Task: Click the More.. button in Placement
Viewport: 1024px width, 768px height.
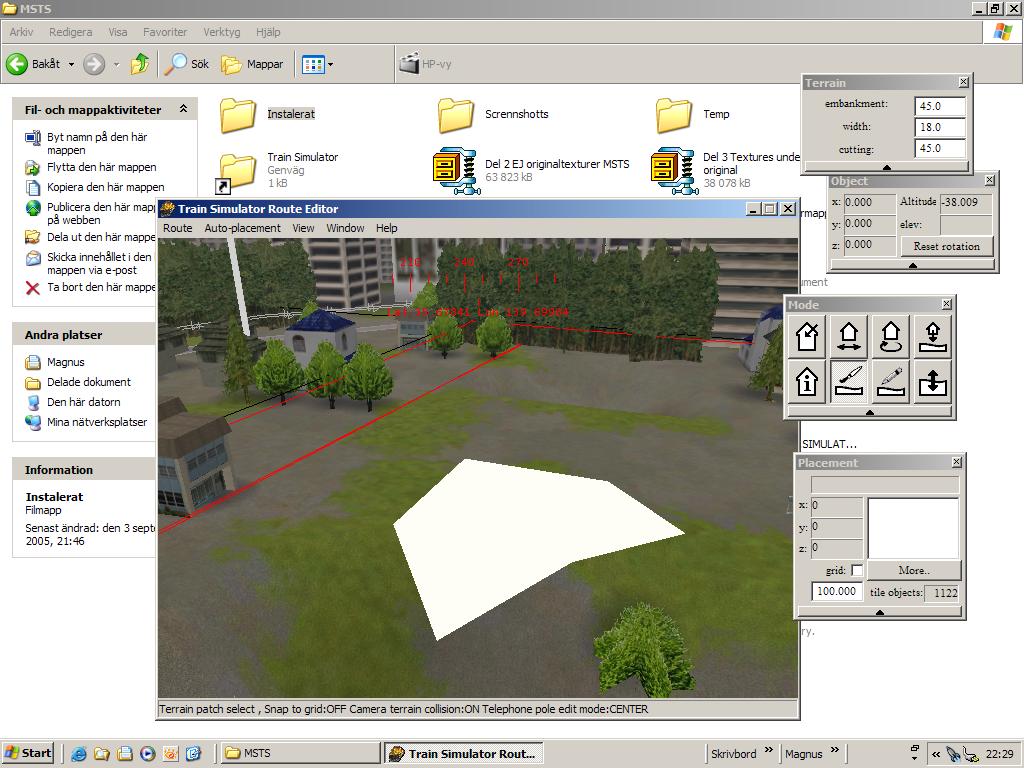Action: coord(914,570)
